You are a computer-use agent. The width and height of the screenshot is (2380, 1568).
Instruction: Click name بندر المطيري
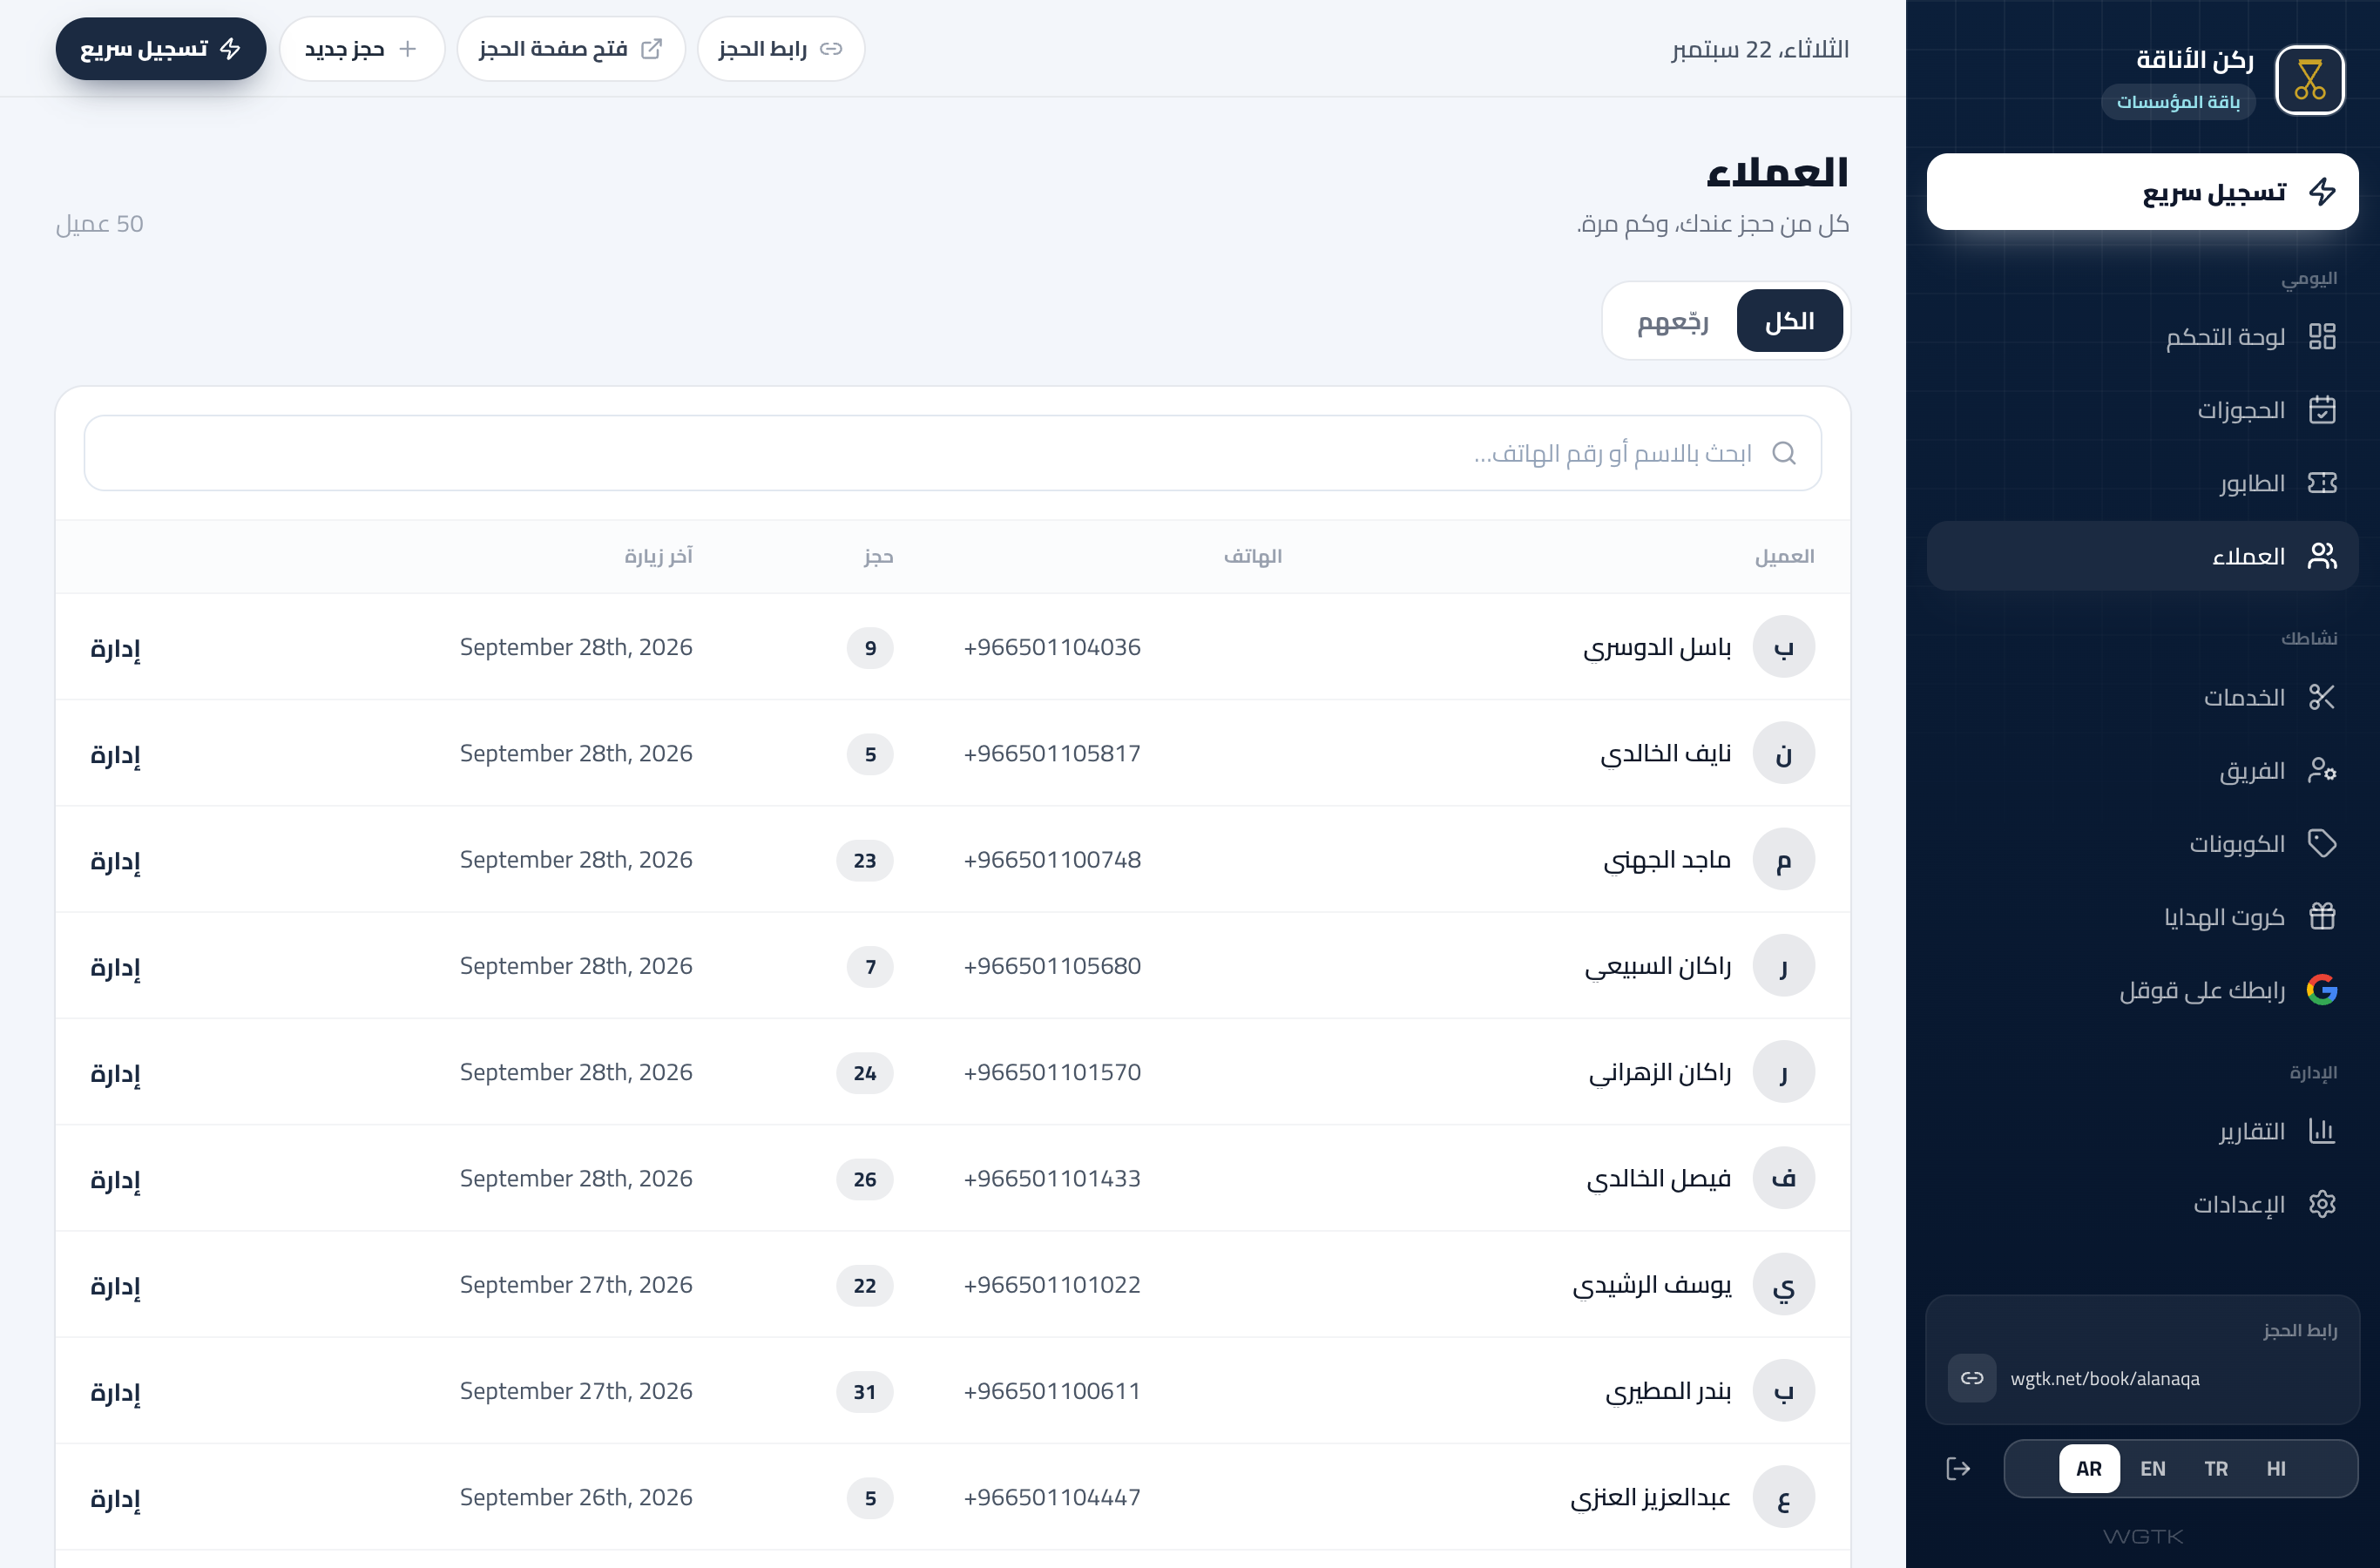1668,1391
